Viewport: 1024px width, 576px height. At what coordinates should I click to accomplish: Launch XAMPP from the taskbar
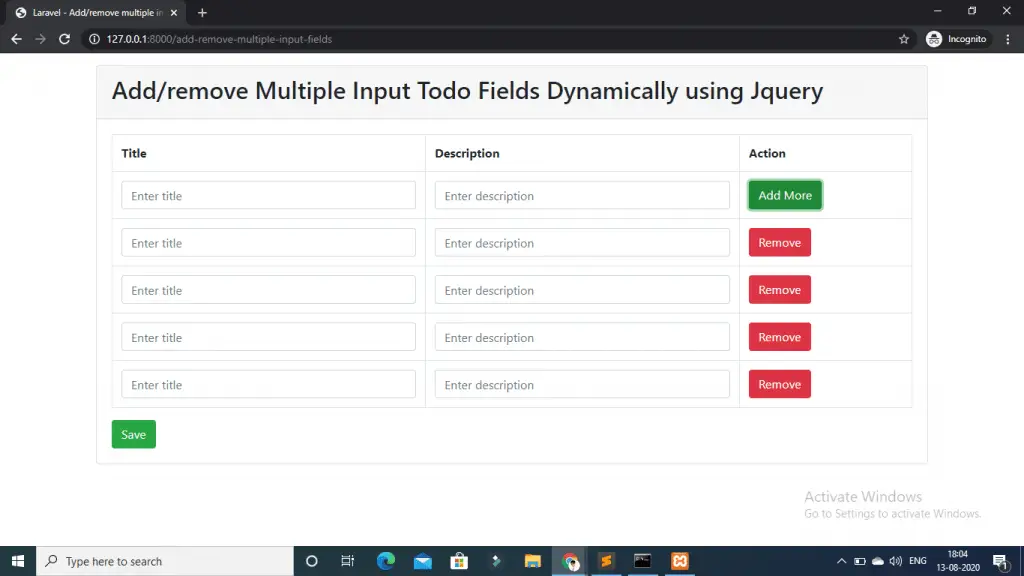(x=679, y=561)
